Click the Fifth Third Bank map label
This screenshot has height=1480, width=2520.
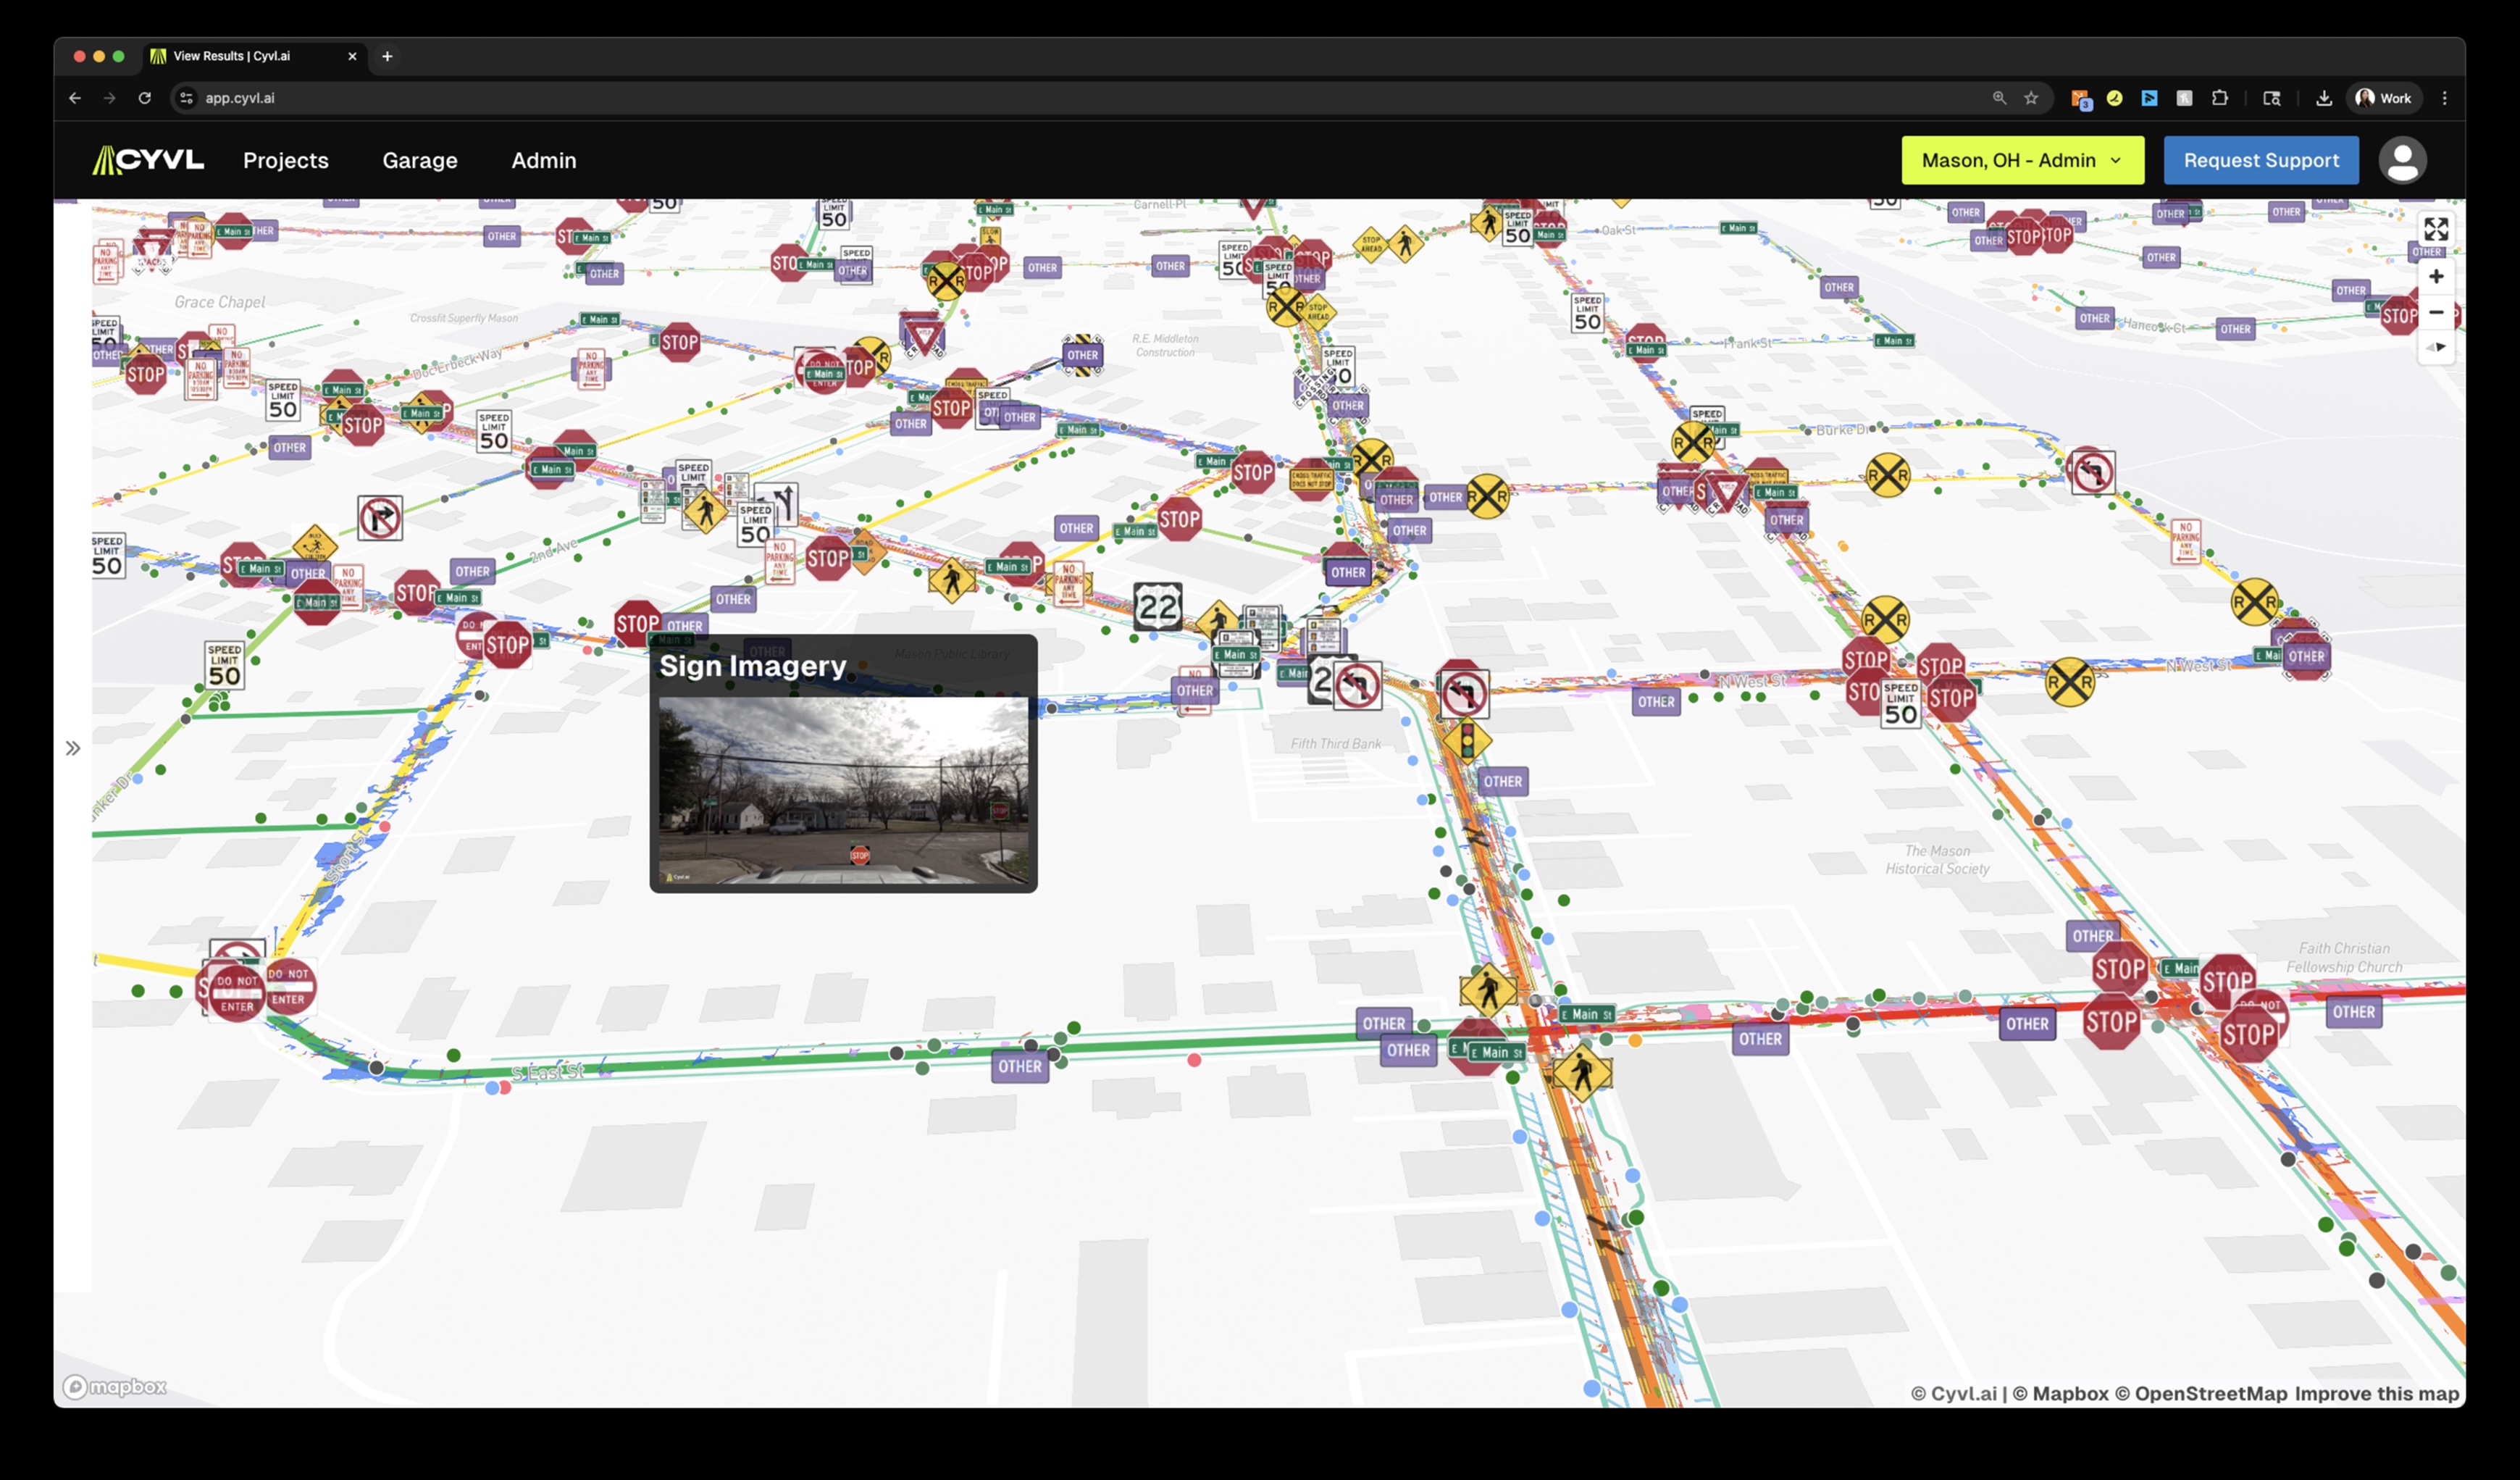click(1335, 744)
